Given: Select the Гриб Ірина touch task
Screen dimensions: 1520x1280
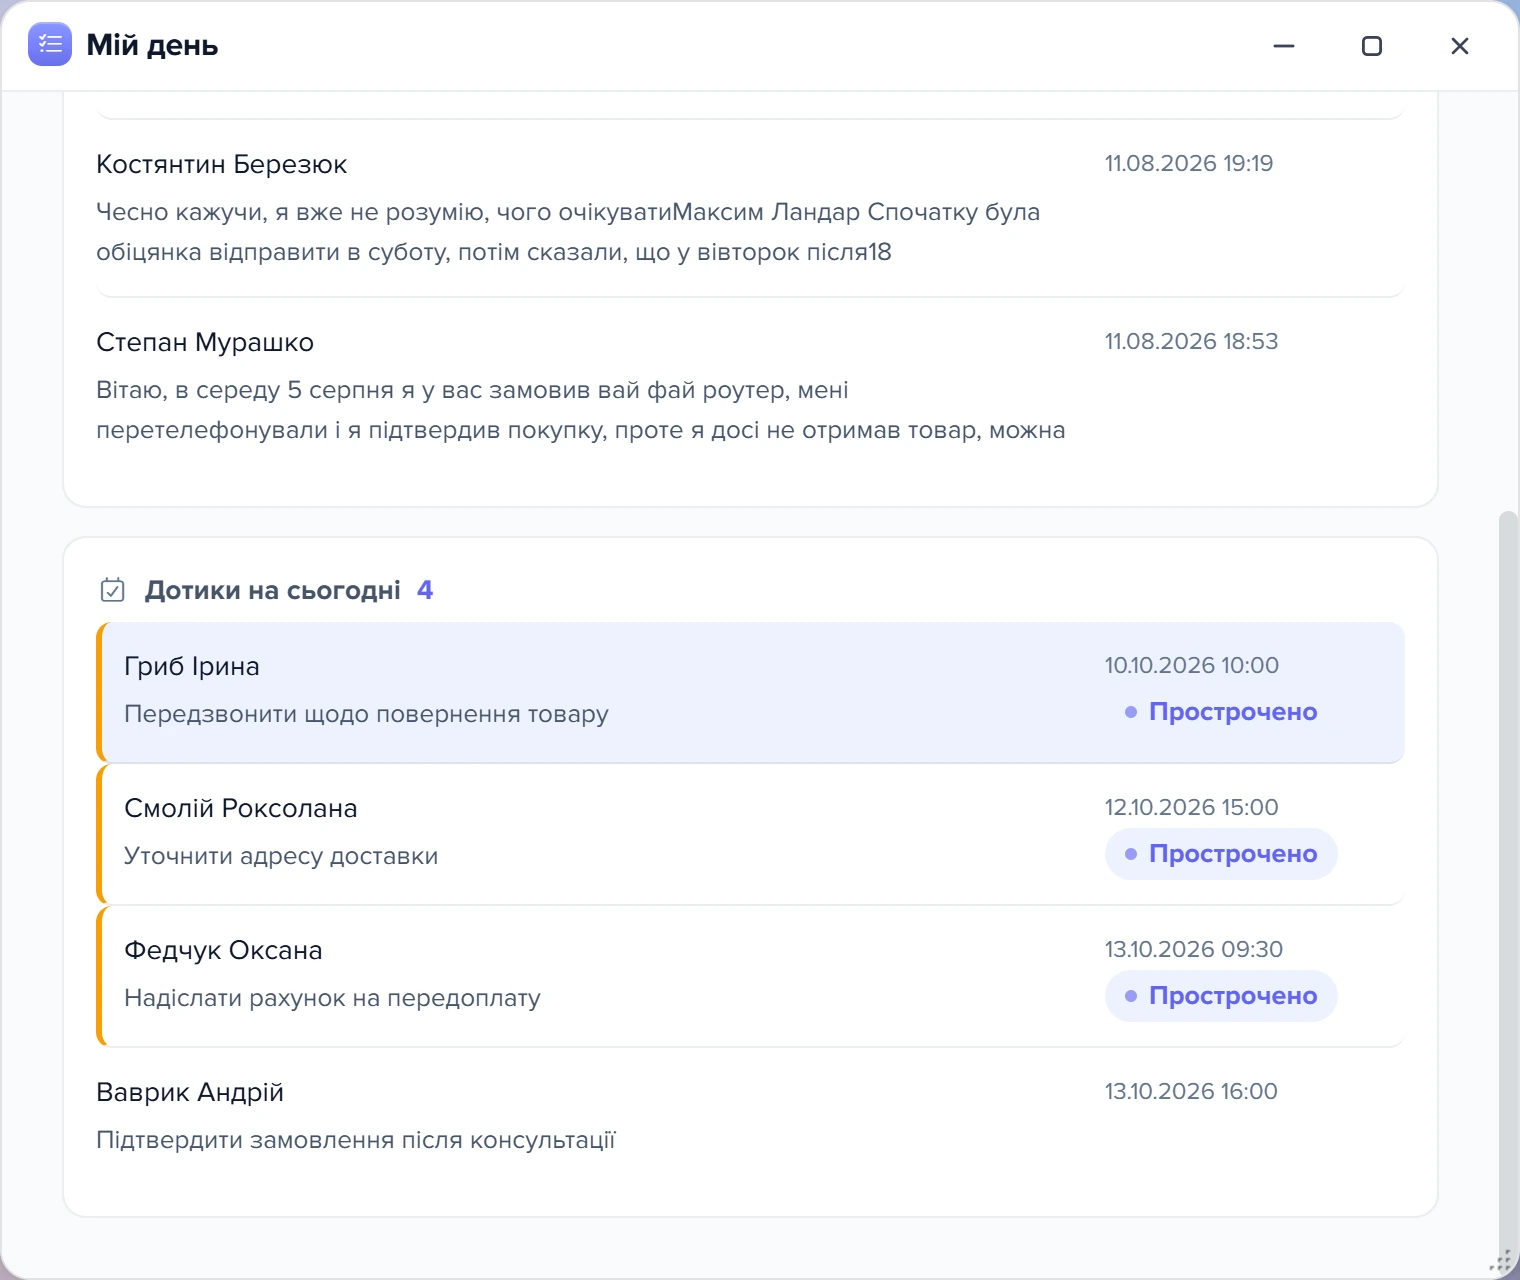Looking at the screenshot, I should [x=750, y=692].
